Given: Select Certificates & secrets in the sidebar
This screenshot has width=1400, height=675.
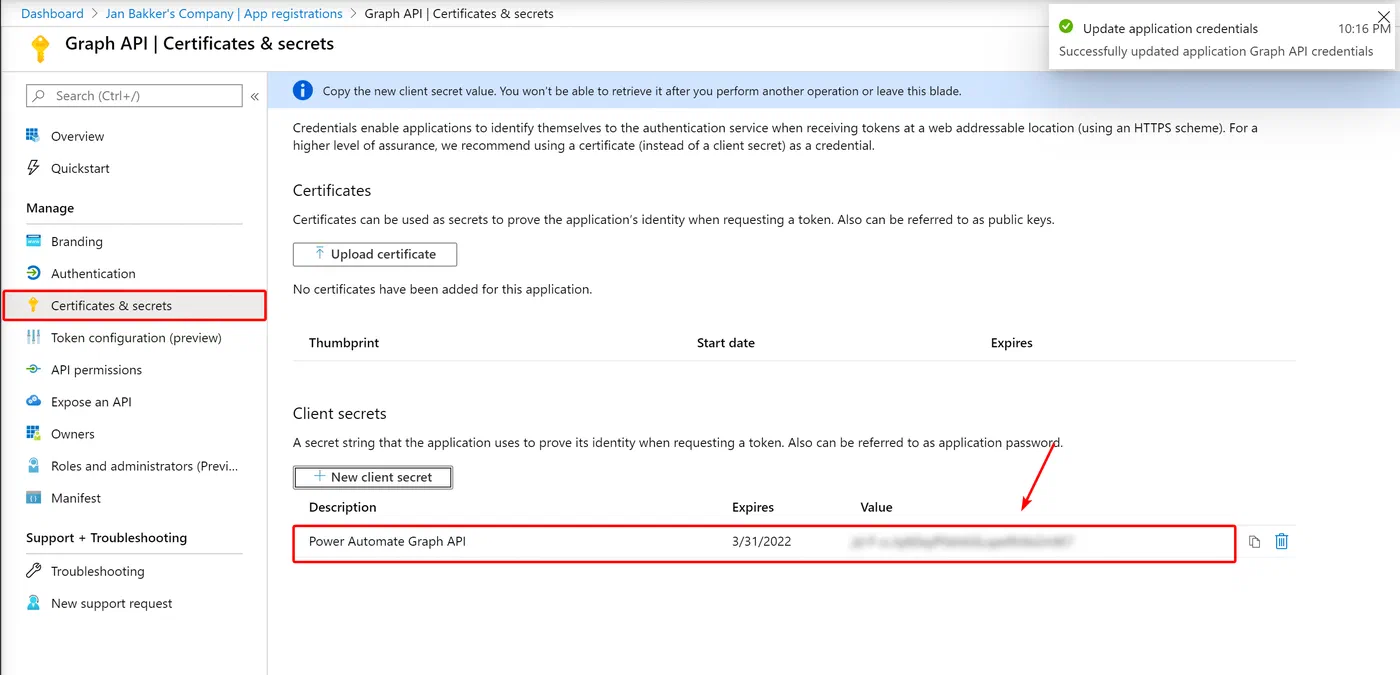Looking at the screenshot, I should (135, 305).
